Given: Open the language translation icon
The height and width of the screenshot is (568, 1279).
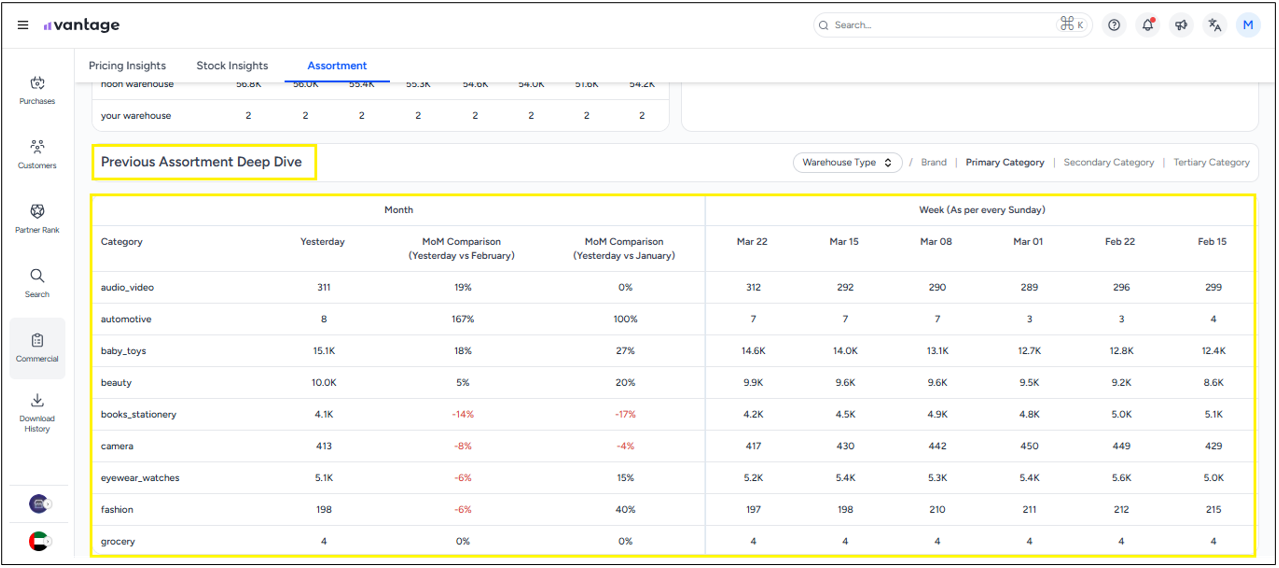Looking at the screenshot, I should (x=1215, y=25).
